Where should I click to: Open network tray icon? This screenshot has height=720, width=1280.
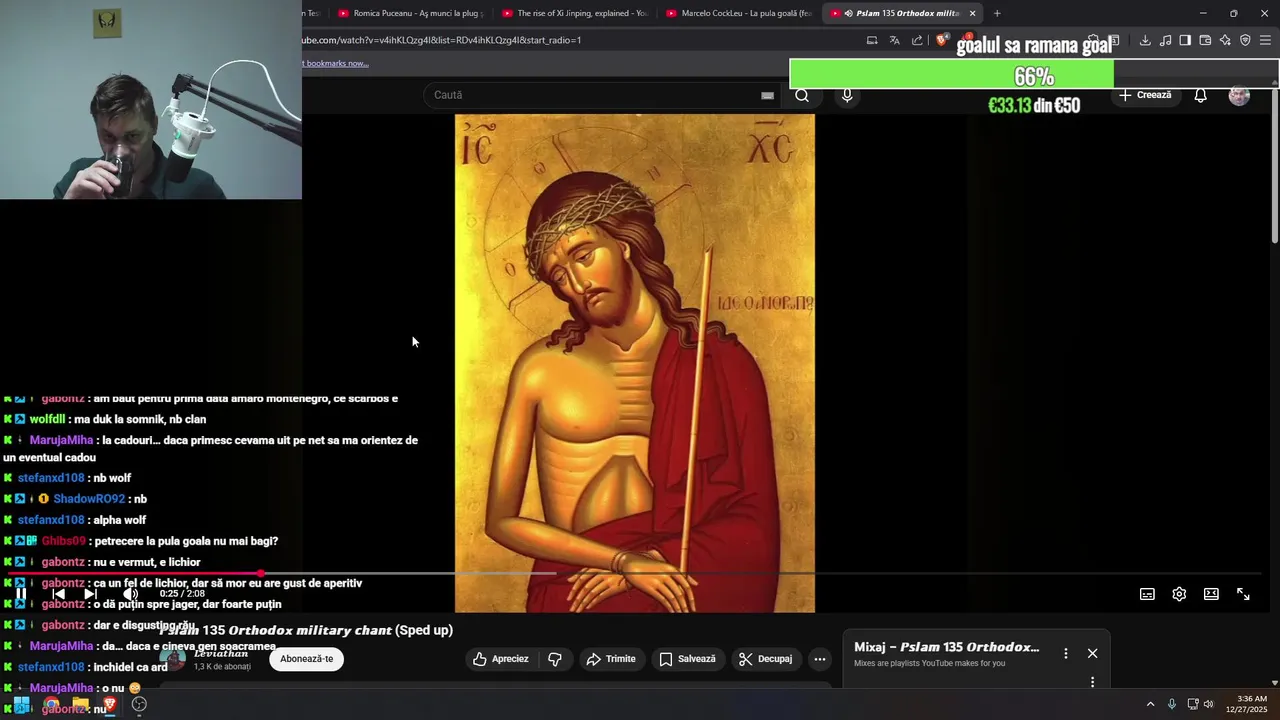click(x=1193, y=704)
